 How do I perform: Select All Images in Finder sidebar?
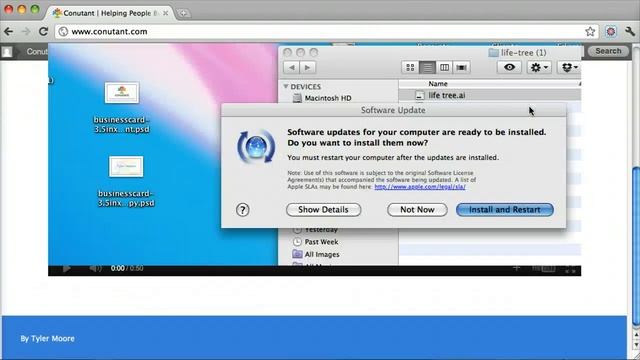[x=322, y=255]
